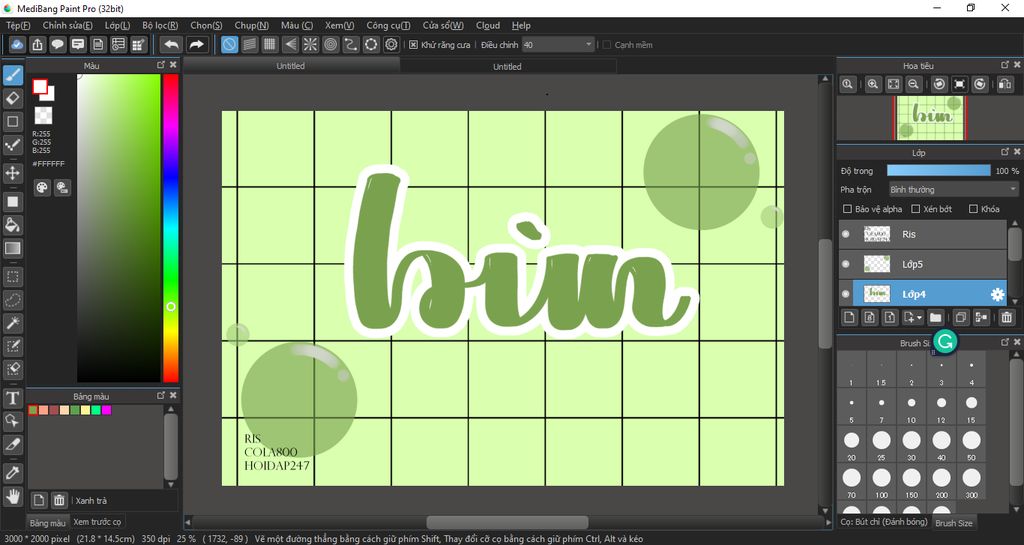This screenshot has height=545, width=1024.
Task: Enable curve snap guide
Action: pyautogui.click(x=351, y=44)
